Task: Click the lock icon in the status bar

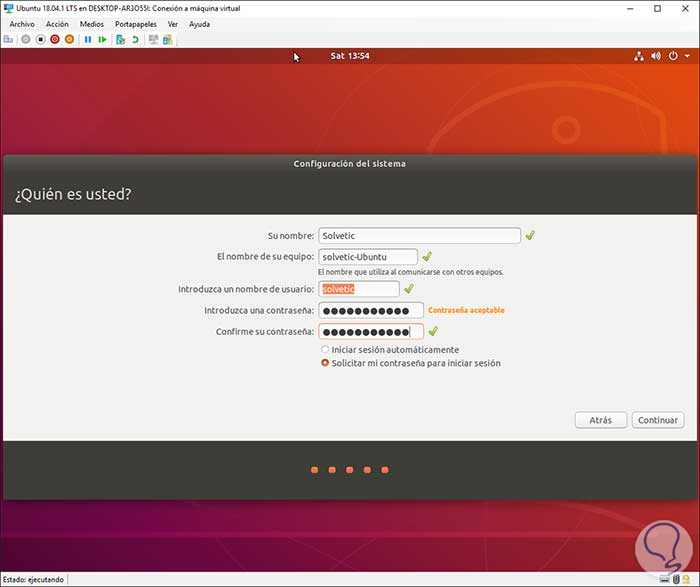Action: [x=686, y=579]
